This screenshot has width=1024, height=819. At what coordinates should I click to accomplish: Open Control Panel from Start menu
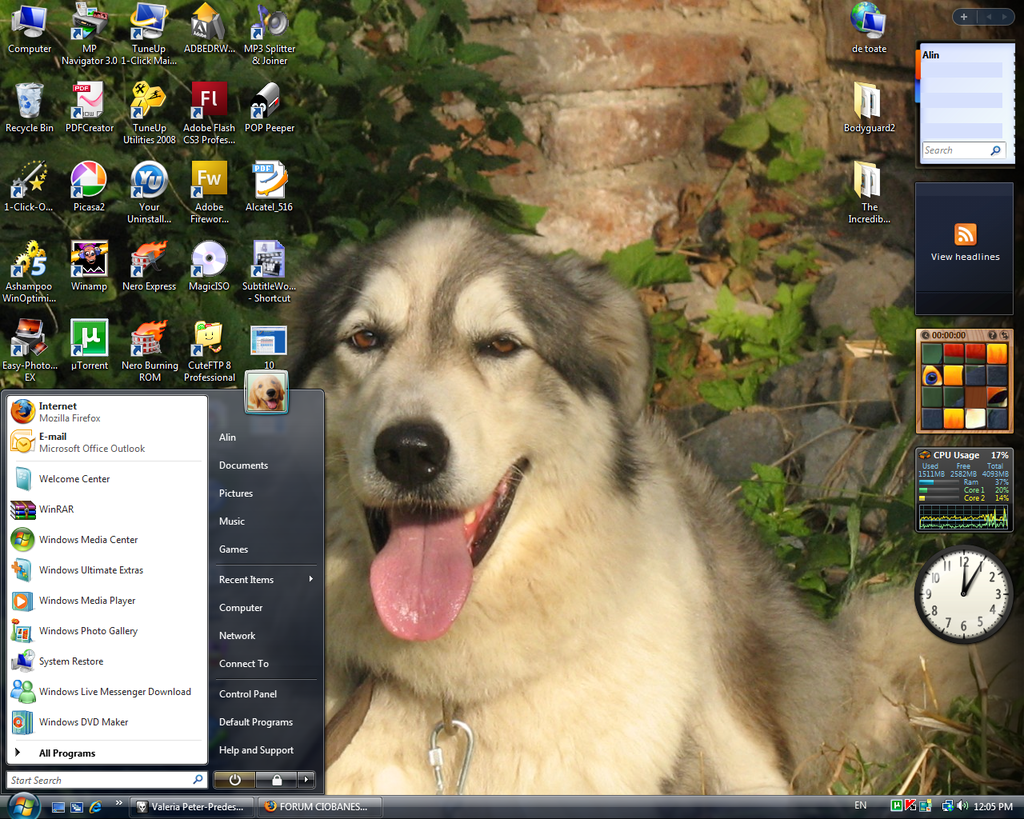pos(248,694)
